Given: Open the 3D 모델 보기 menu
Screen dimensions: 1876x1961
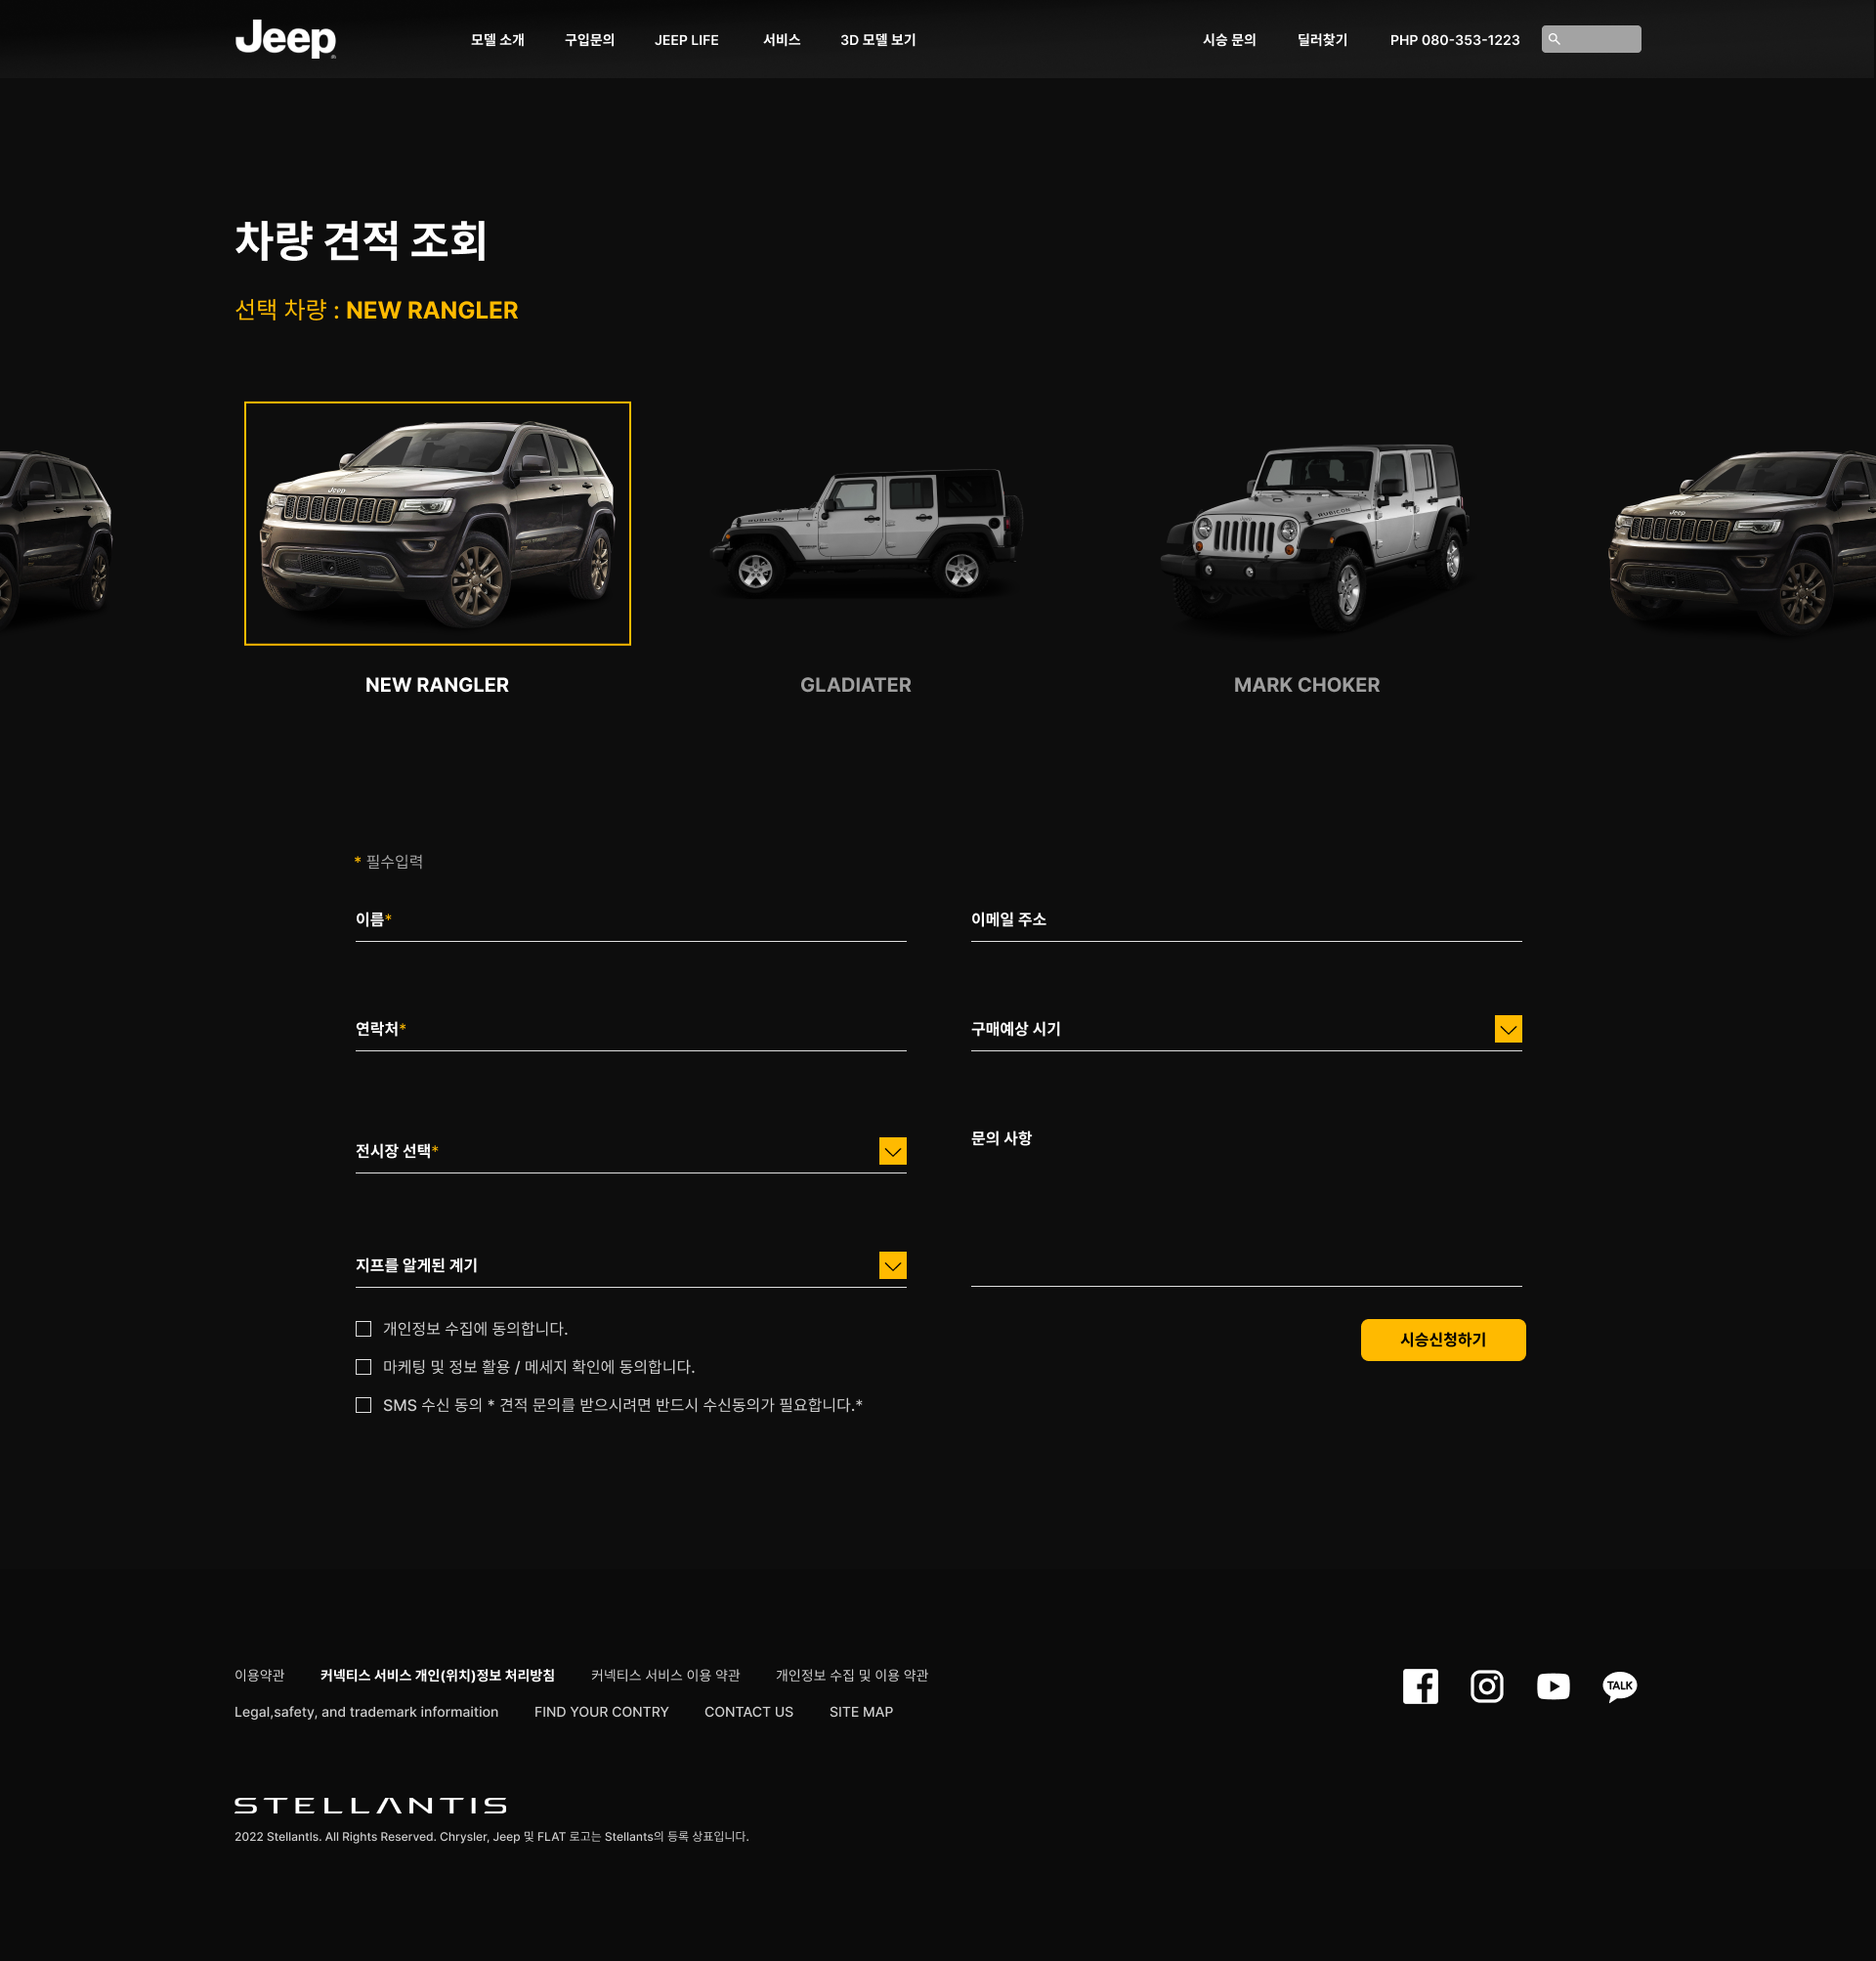Looking at the screenshot, I should pos(877,40).
